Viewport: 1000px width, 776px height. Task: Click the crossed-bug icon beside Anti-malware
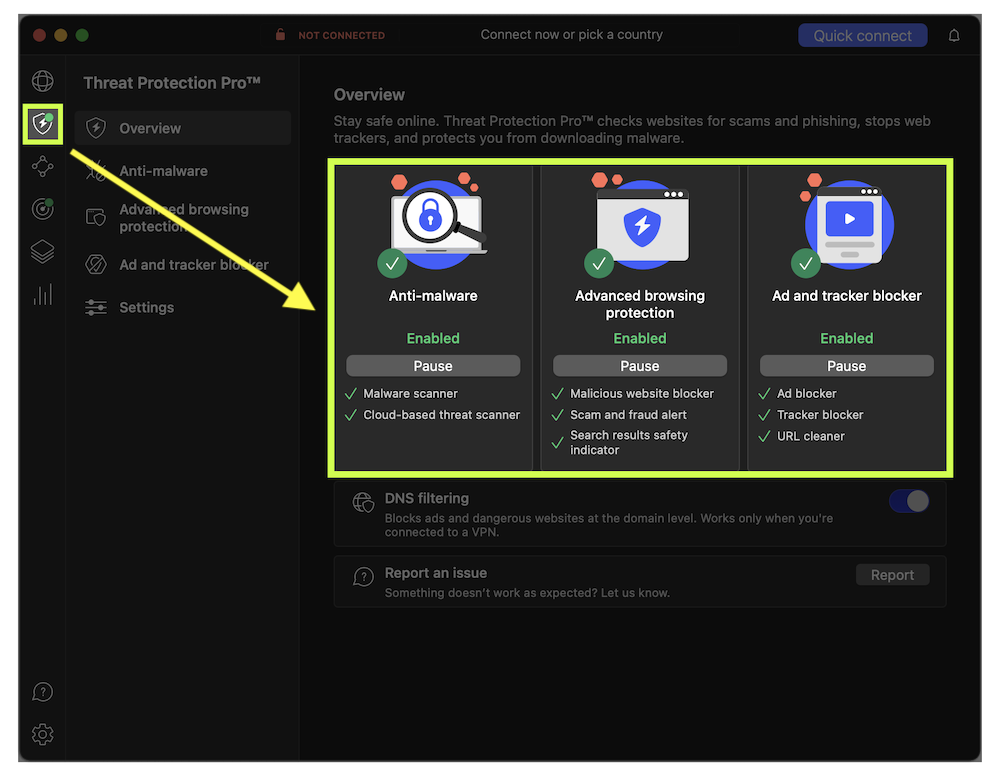click(x=96, y=171)
